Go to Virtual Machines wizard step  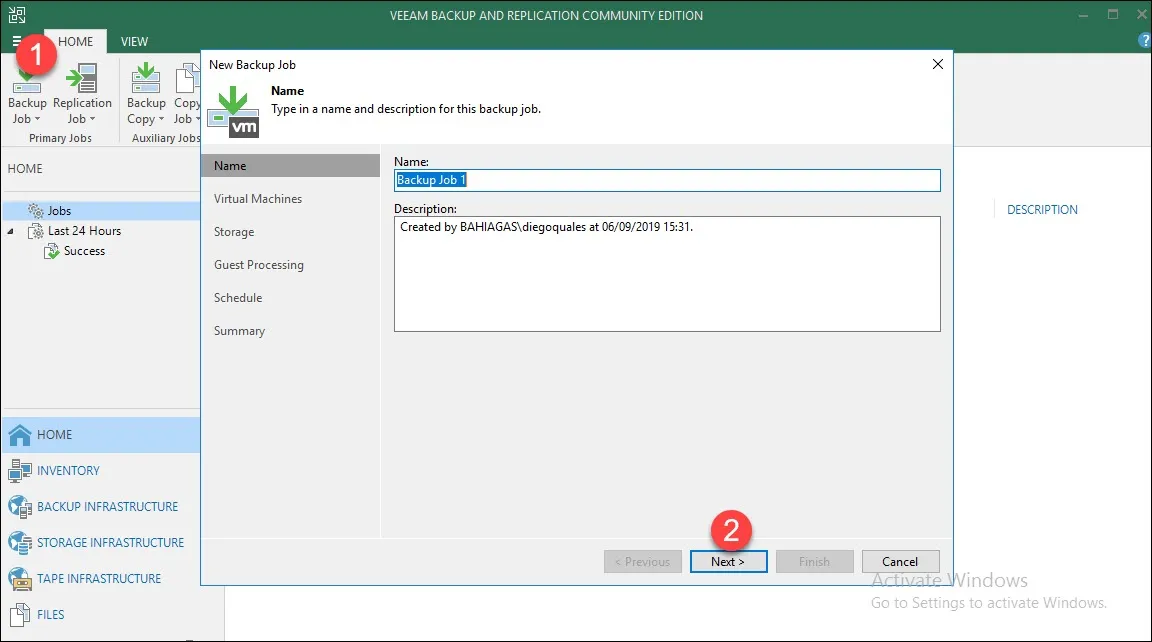coord(258,199)
